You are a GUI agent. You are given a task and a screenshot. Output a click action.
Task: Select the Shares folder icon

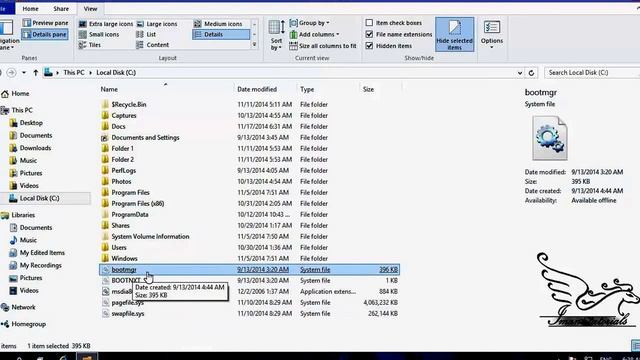[x=105, y=226]
